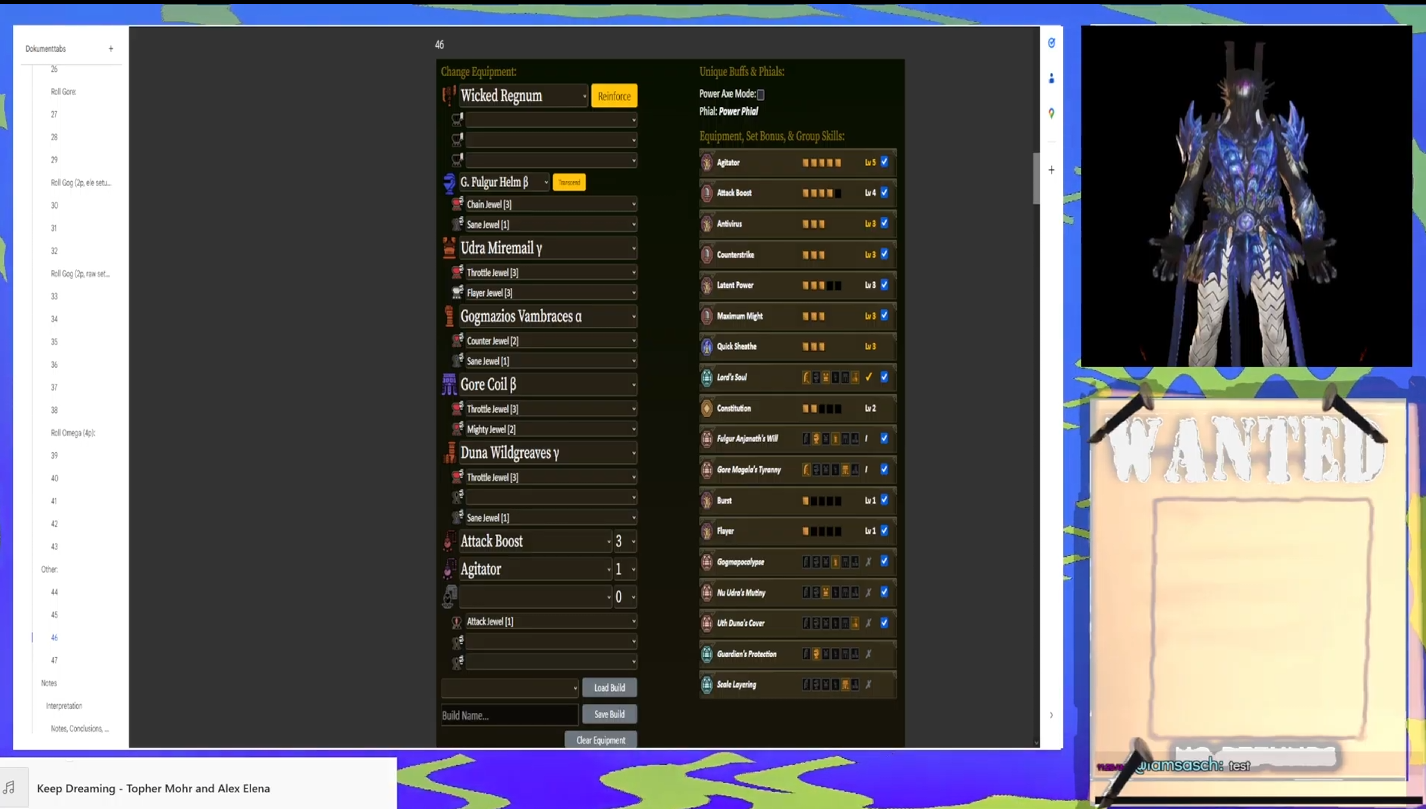The height and width of the screenshot is (809, 1426).
Task: Uncheck the Latent Power checkbox
Action: coord(884,285)
